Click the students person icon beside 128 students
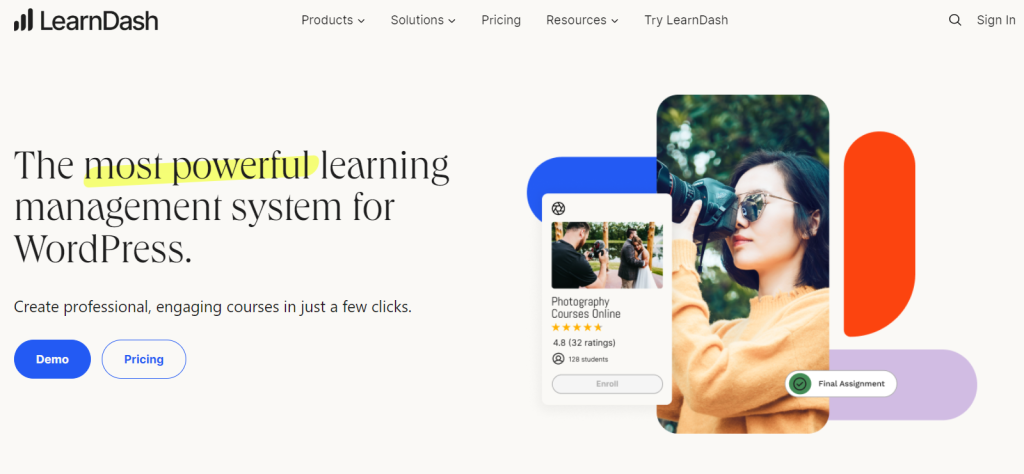The width and height of the screenshot is (1024, 474). tap(558, 358)
